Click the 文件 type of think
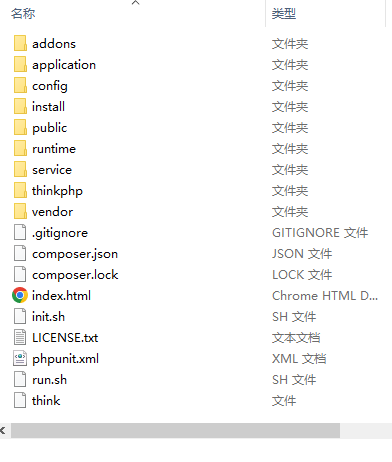 pos(284,401)
